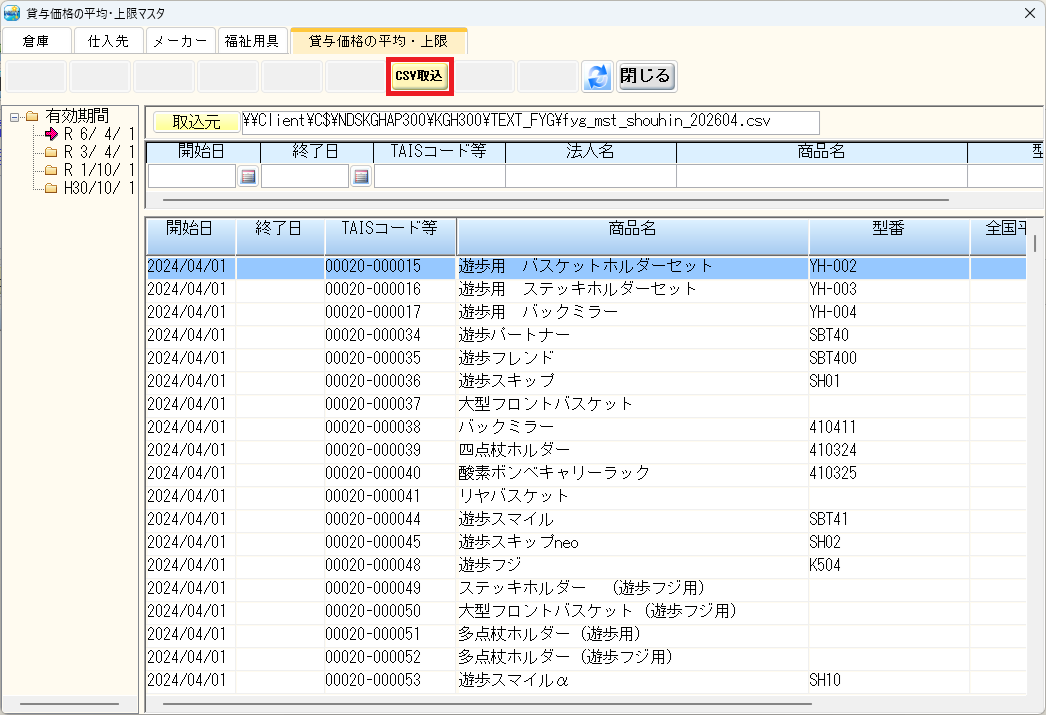
Task: Select the R 3/ 4/ 1 period folder
Action: (98, 152)
